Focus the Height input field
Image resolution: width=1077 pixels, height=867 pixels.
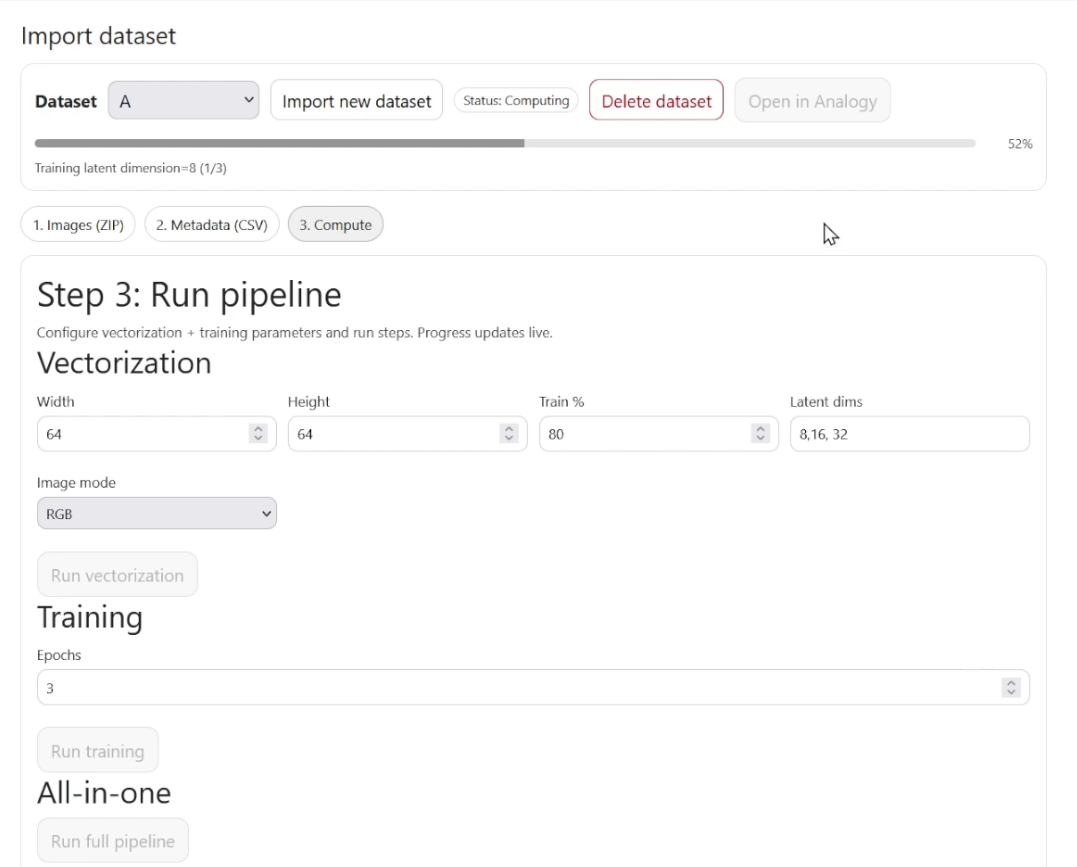tap(392, 434)
